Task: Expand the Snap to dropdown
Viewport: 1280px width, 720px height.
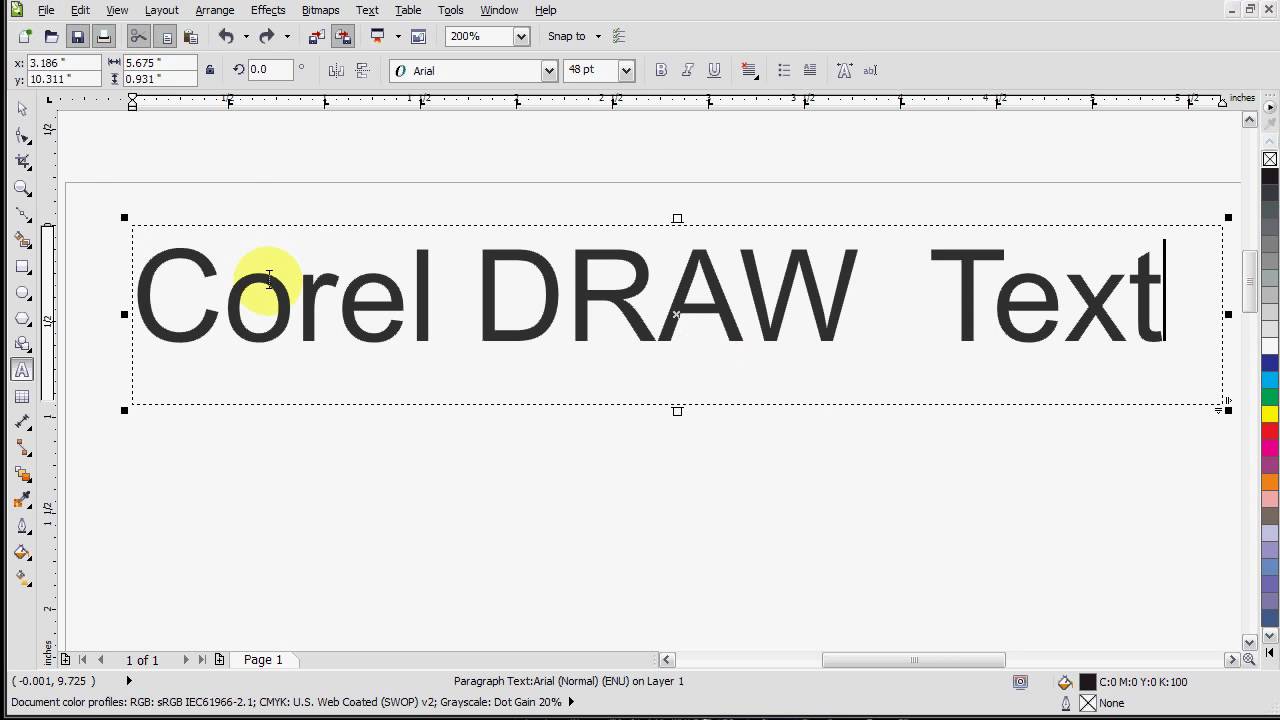Action: pos(598,37)
